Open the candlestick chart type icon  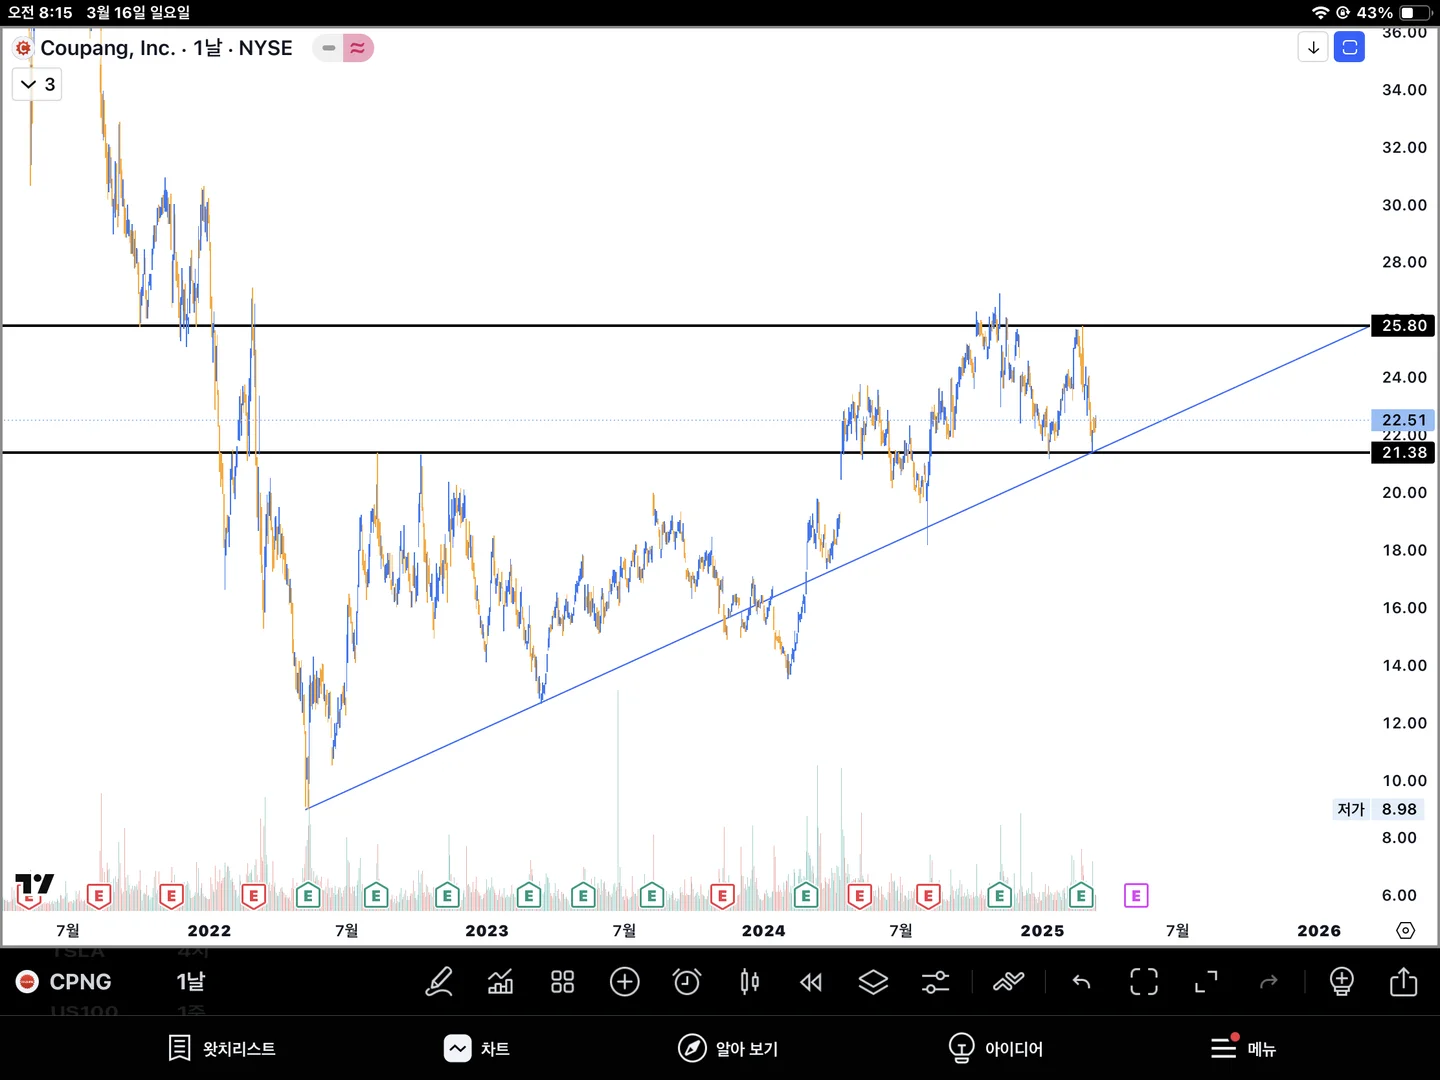749,982
